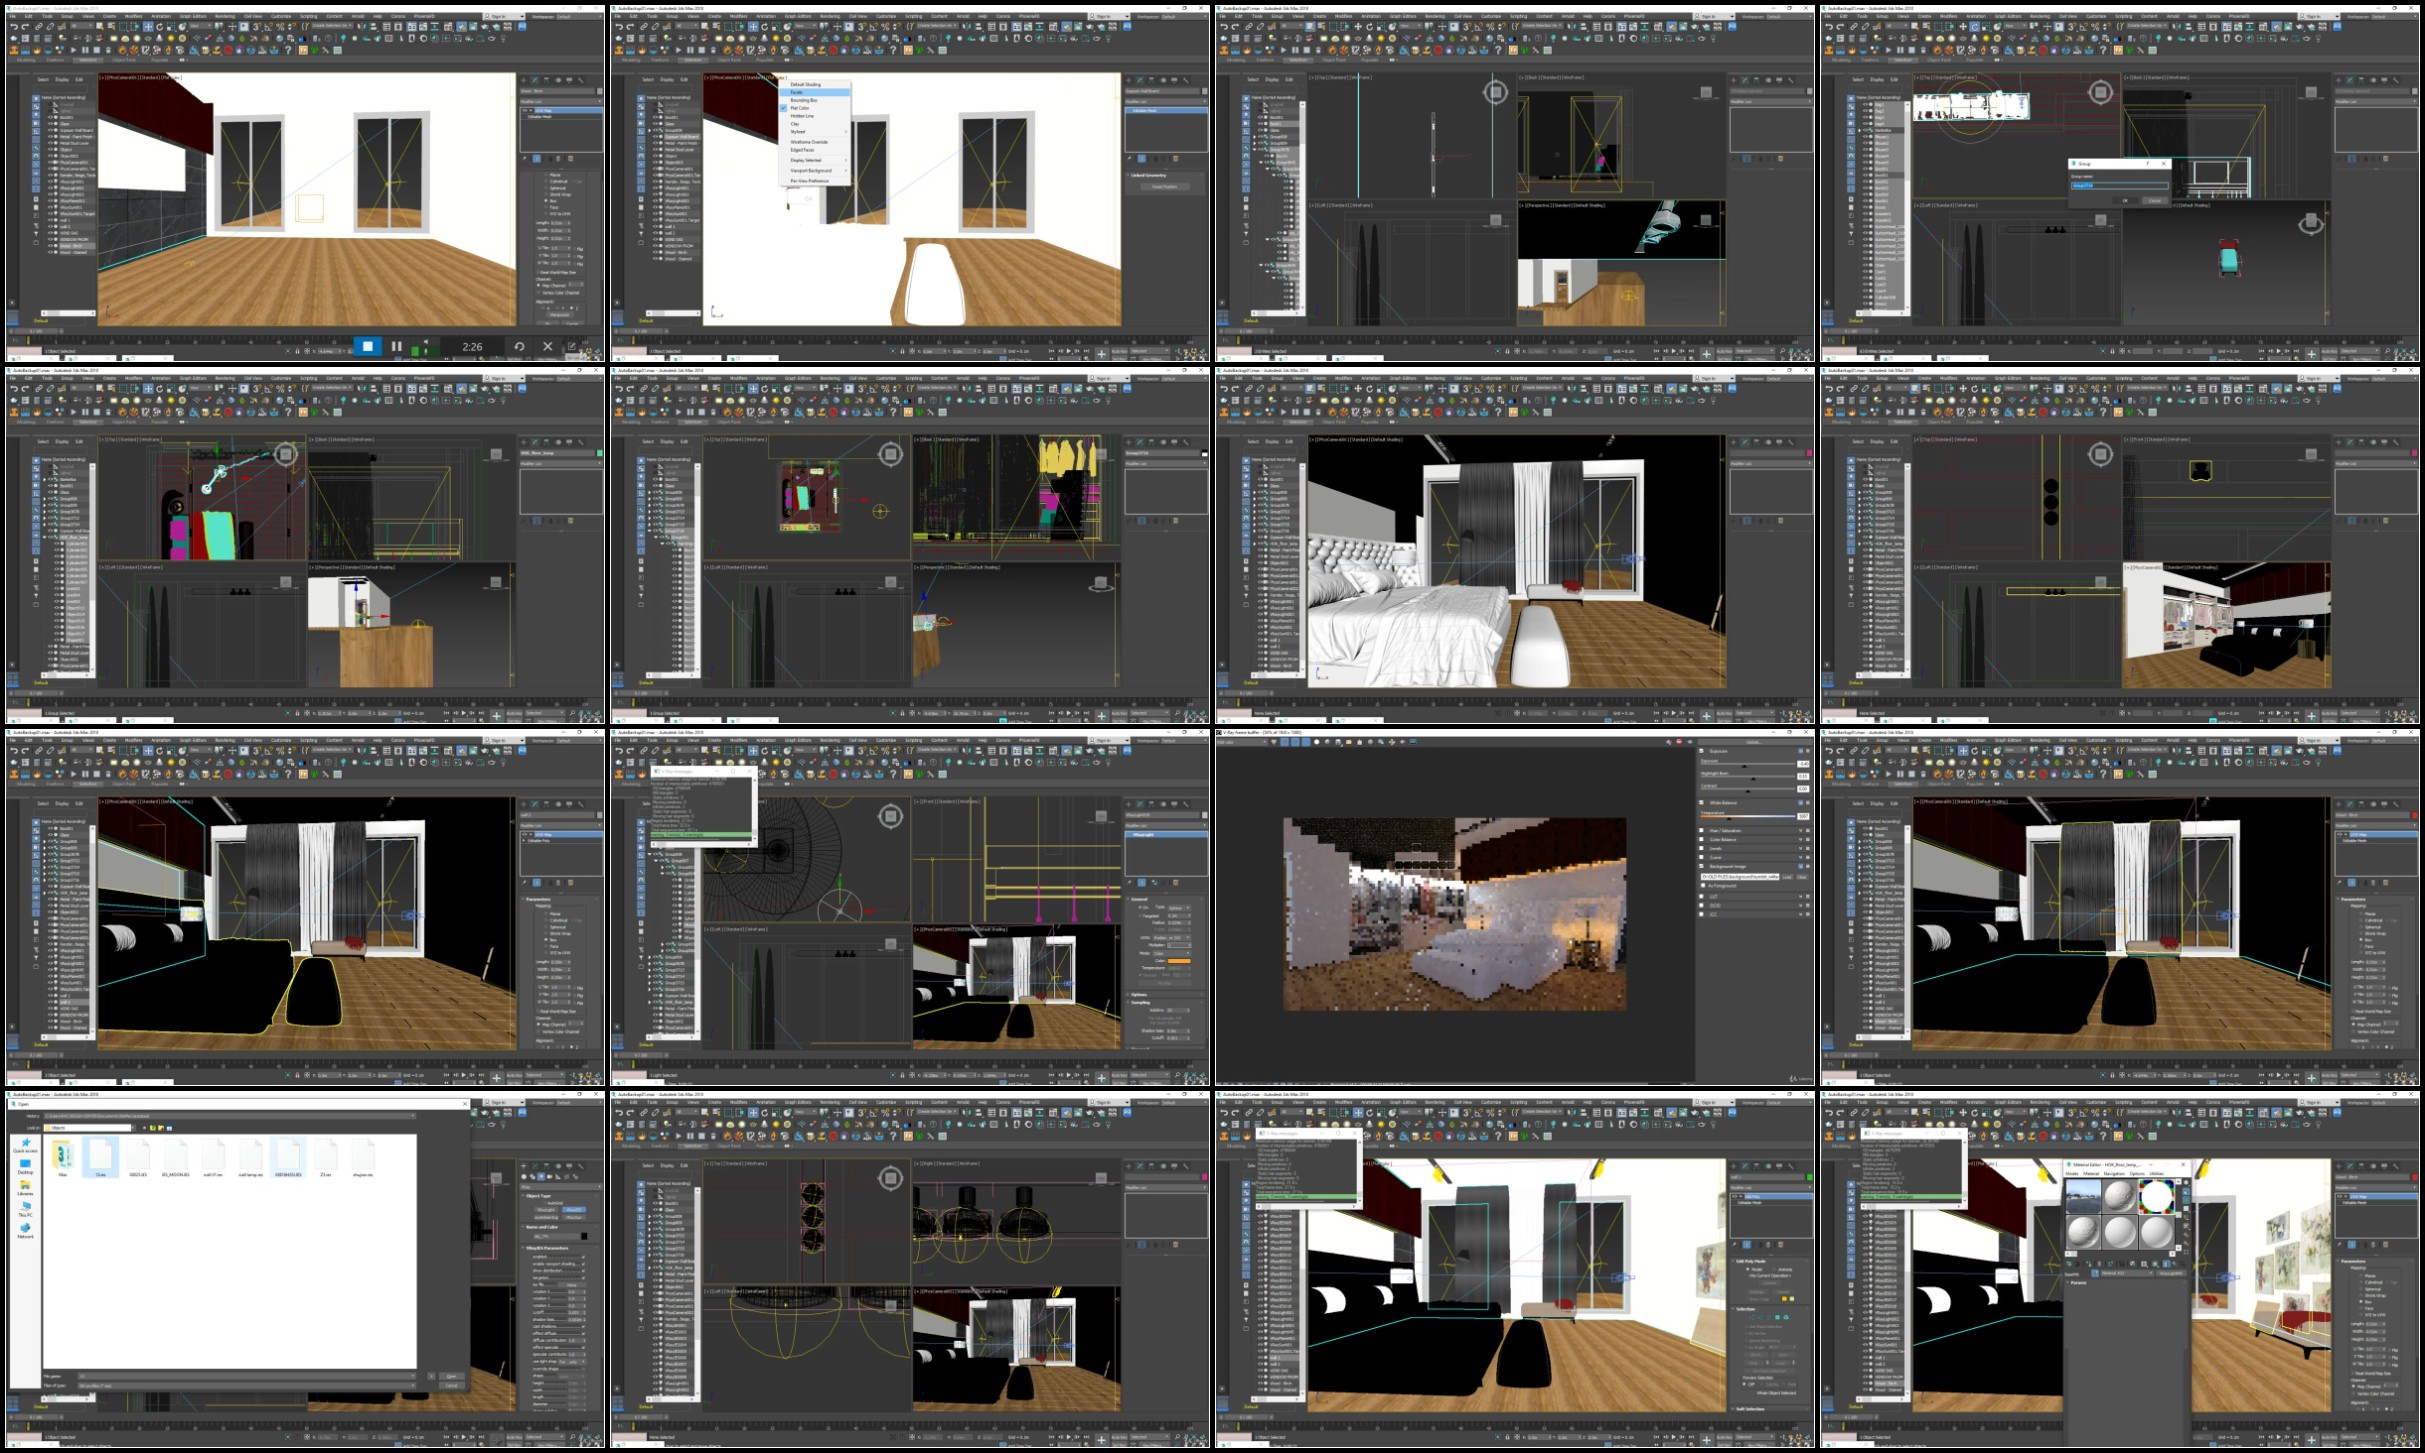Toggle the 'enabled' checkbox in VRayIES Parameters

click(x=582, y=1256)
